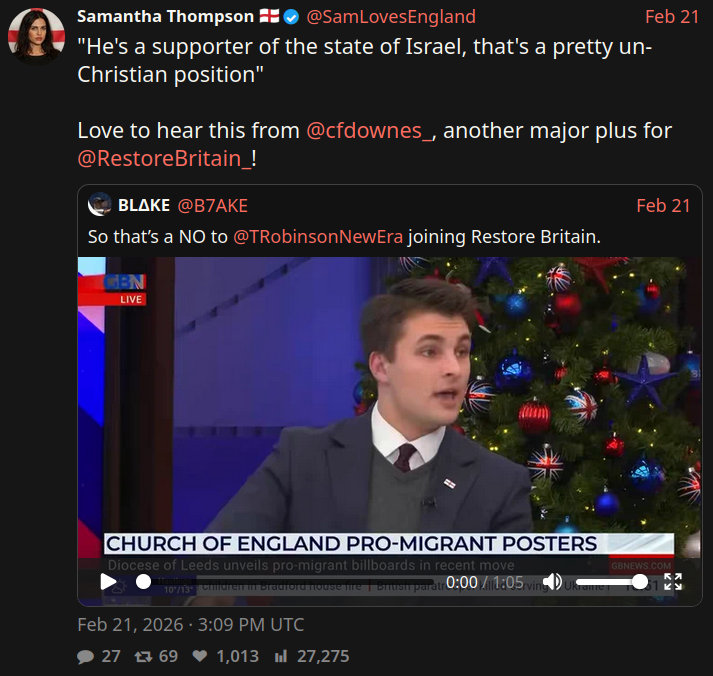Open BLAKE's small profile avatar
Screen dimensions: 713x676
100,204
